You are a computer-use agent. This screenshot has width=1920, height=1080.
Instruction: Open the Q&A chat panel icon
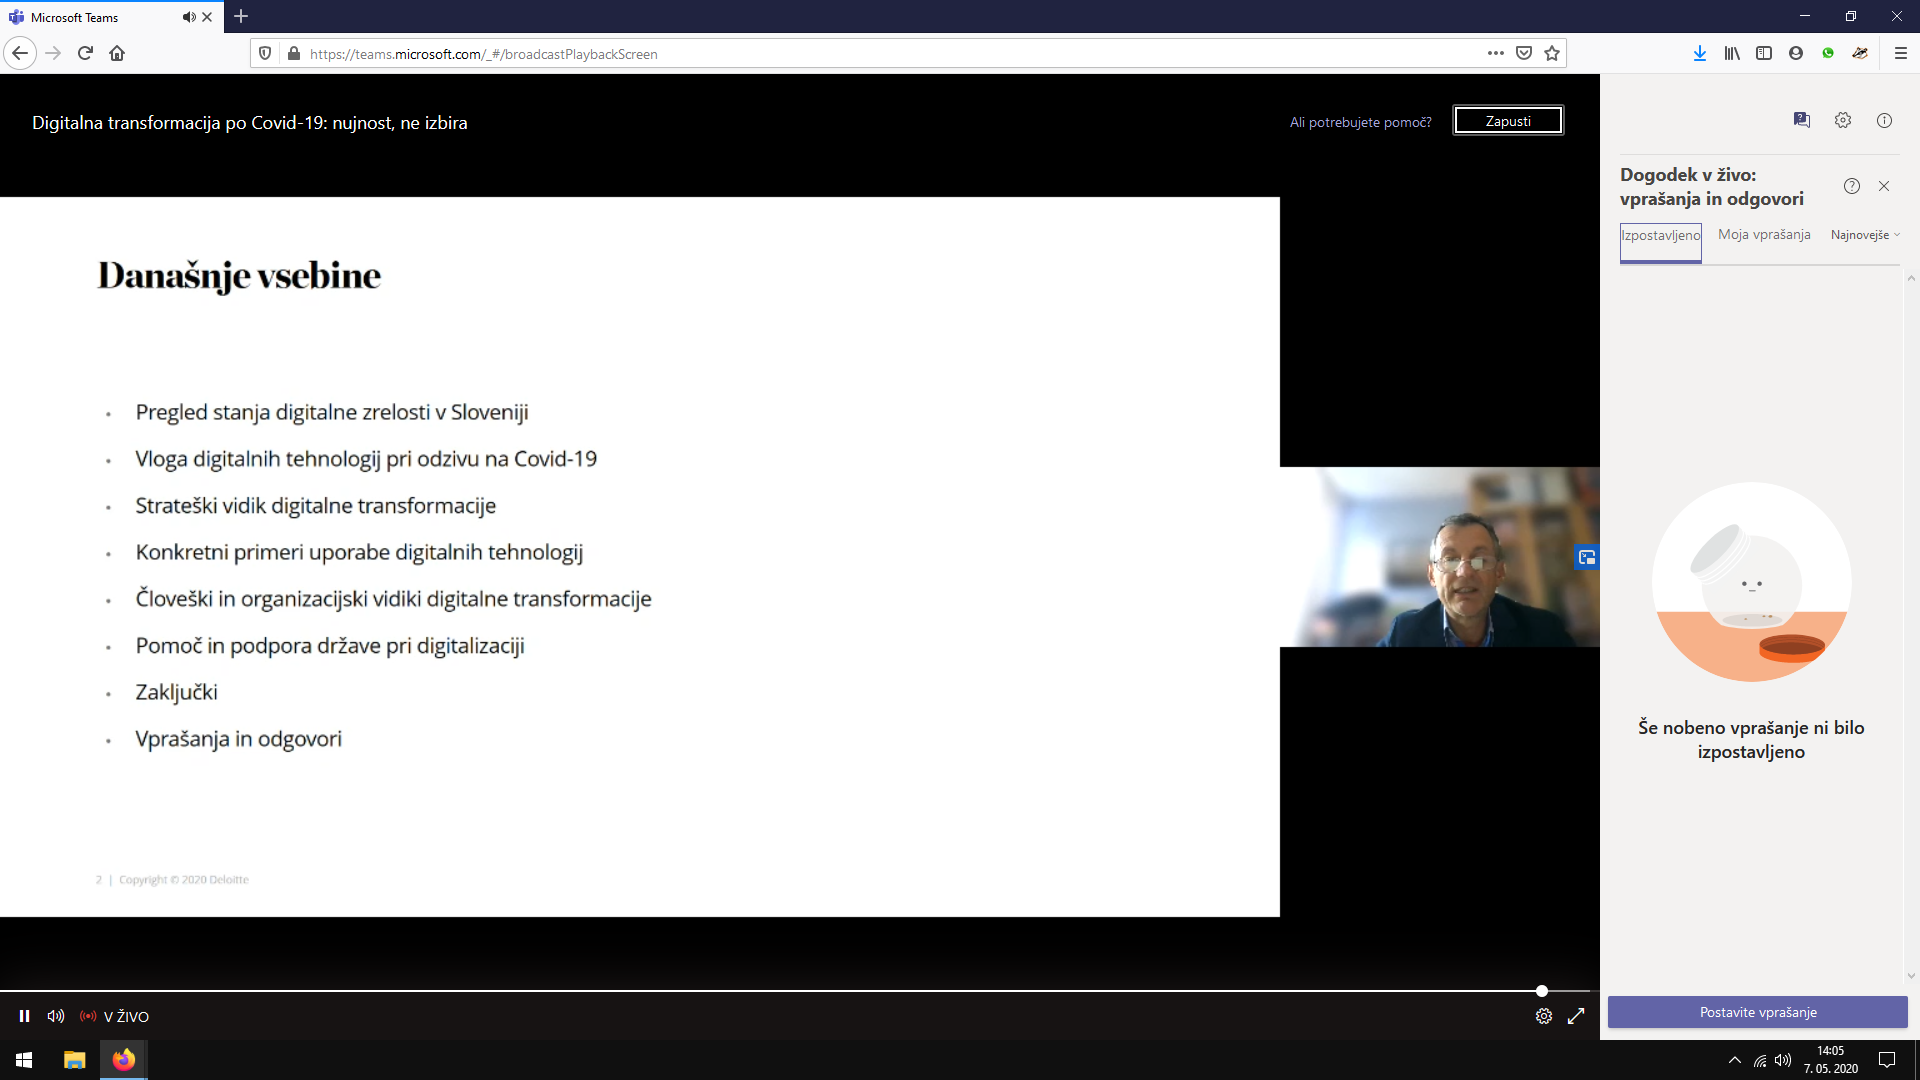(x=1802, y=120)
